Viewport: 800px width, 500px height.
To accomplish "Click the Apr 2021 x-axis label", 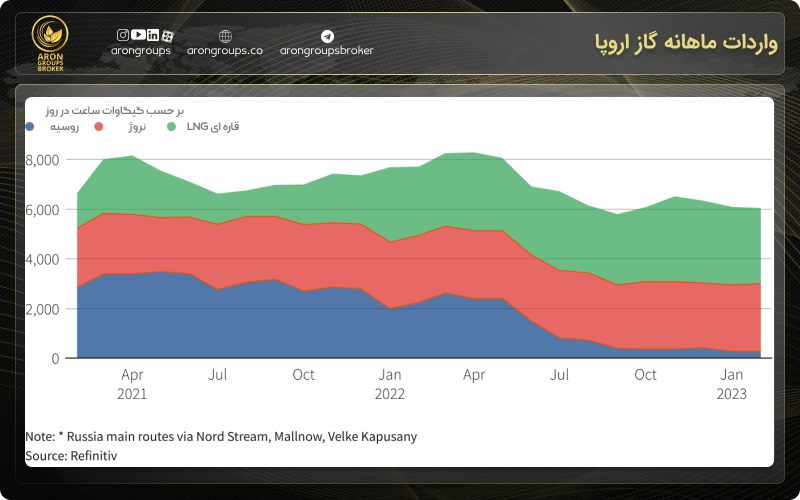I will point(132,384).
